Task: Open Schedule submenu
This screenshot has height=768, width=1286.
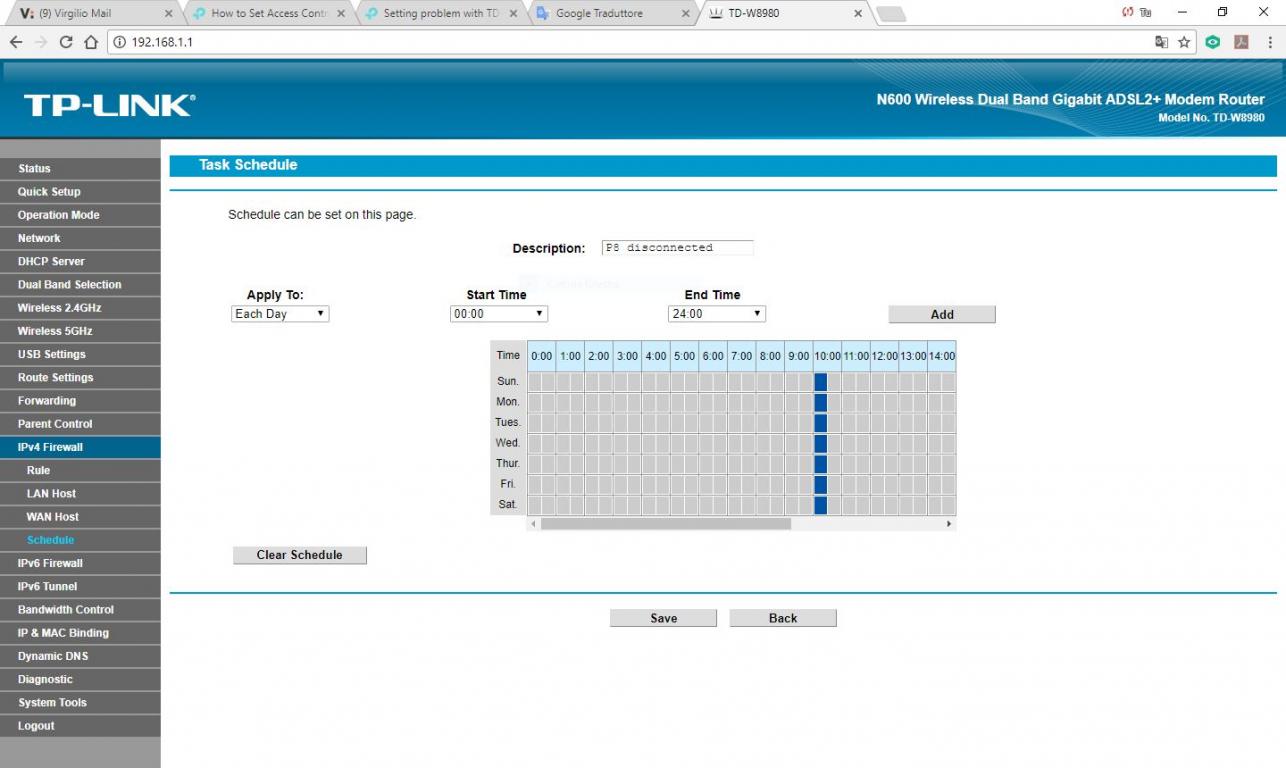Action: click(80, 540)
